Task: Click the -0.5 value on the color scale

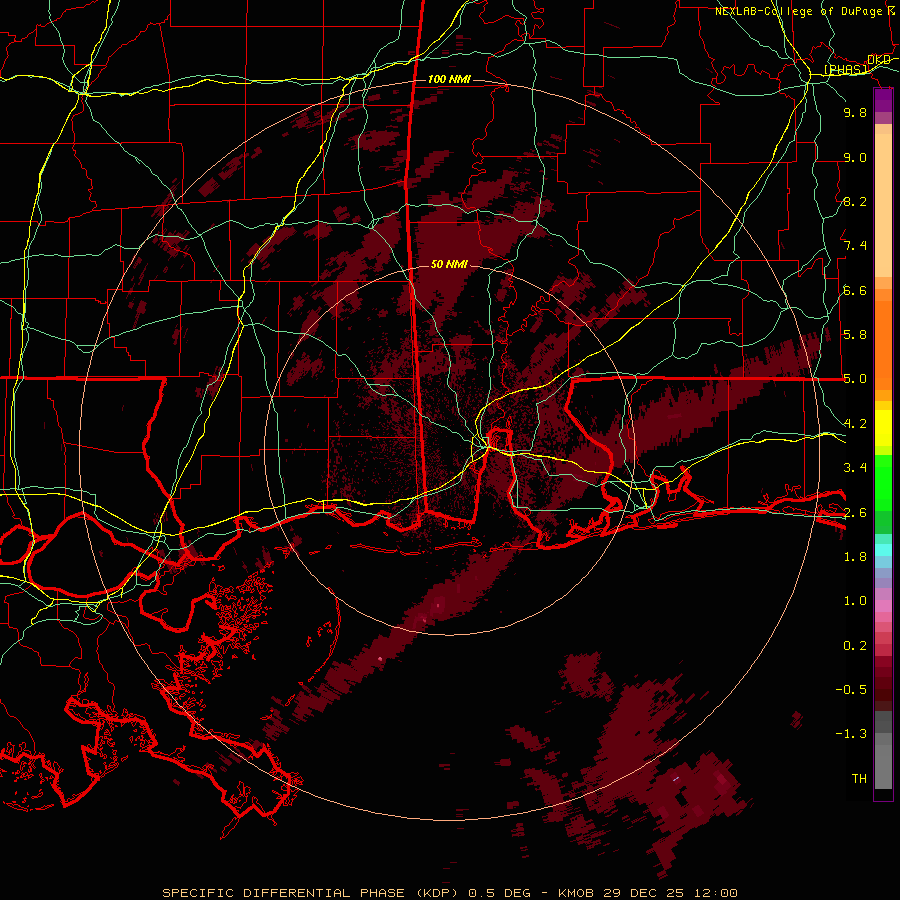Action: point(851,690)
